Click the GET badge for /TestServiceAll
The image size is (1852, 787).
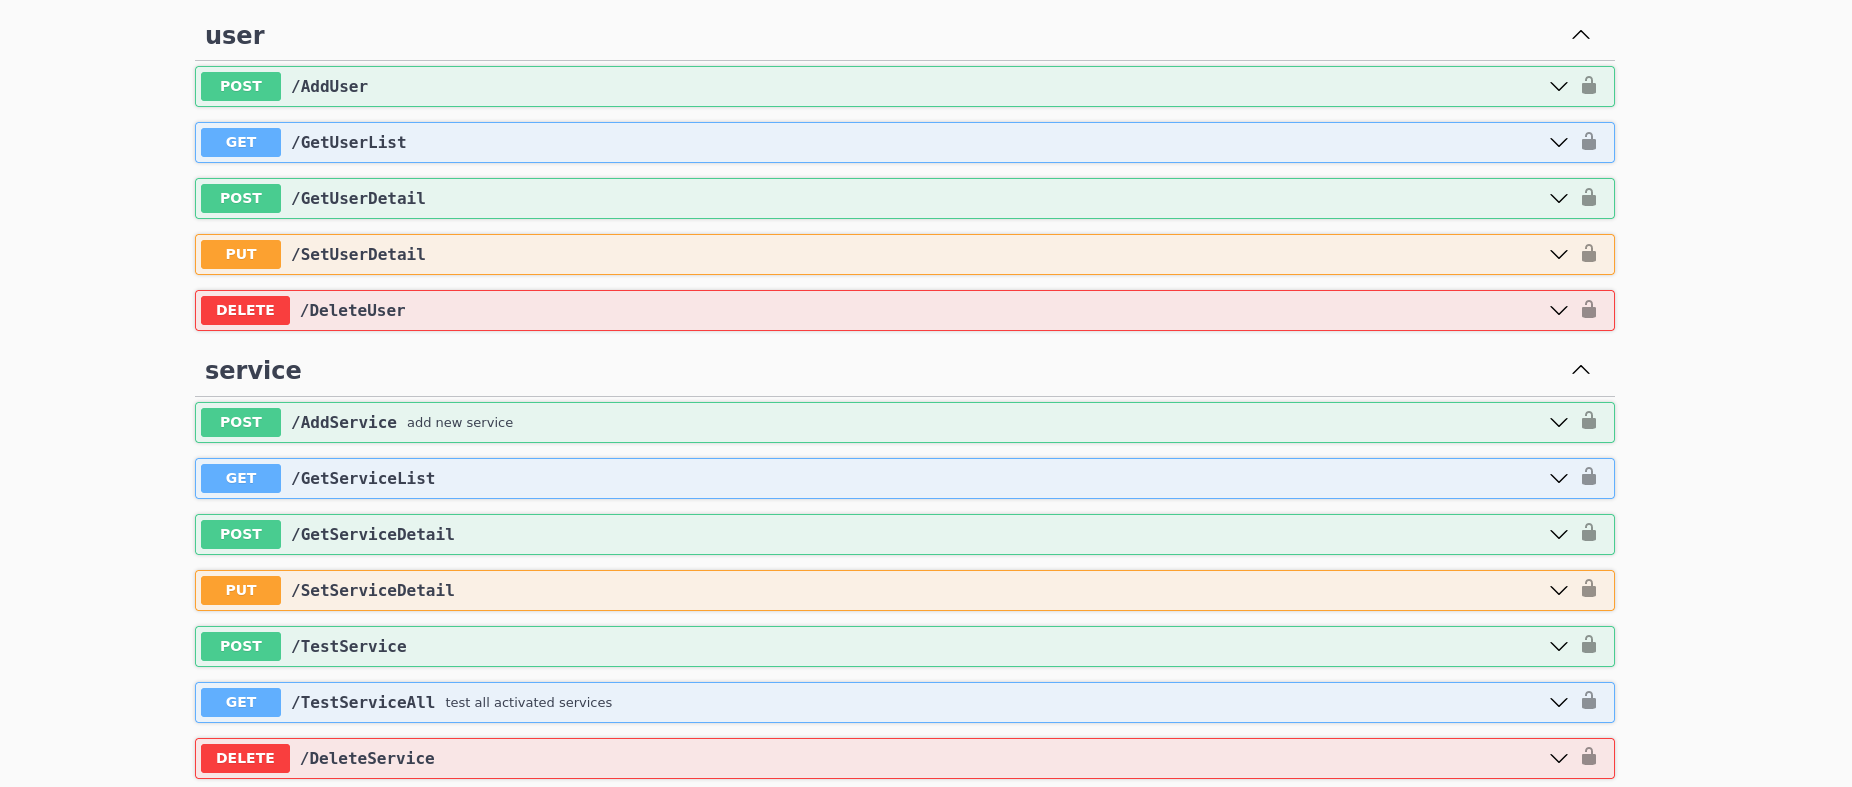coord(241,703)
